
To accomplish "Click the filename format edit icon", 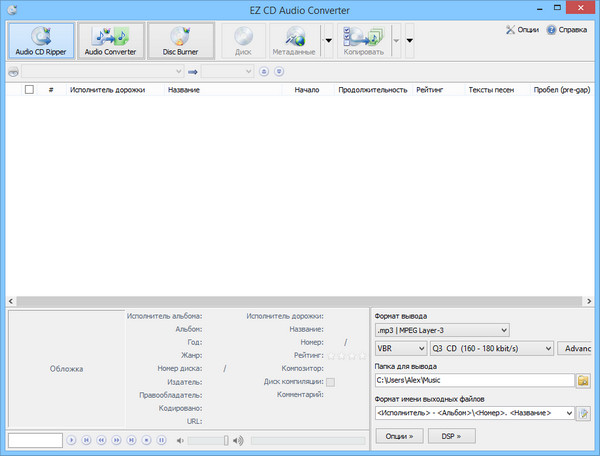I will tap(583, 413).
